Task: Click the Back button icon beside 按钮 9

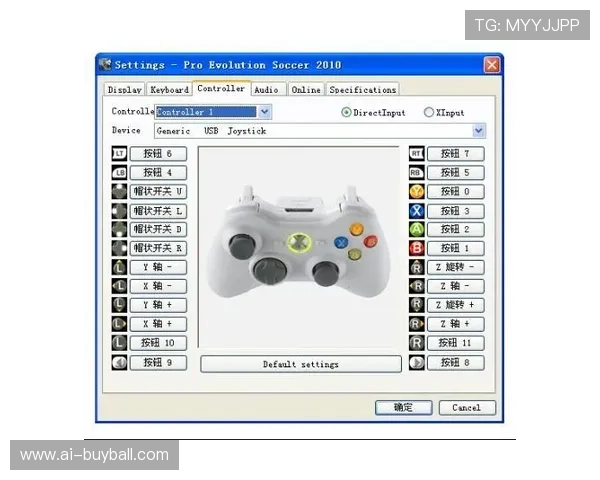Action: pos(119,362)
